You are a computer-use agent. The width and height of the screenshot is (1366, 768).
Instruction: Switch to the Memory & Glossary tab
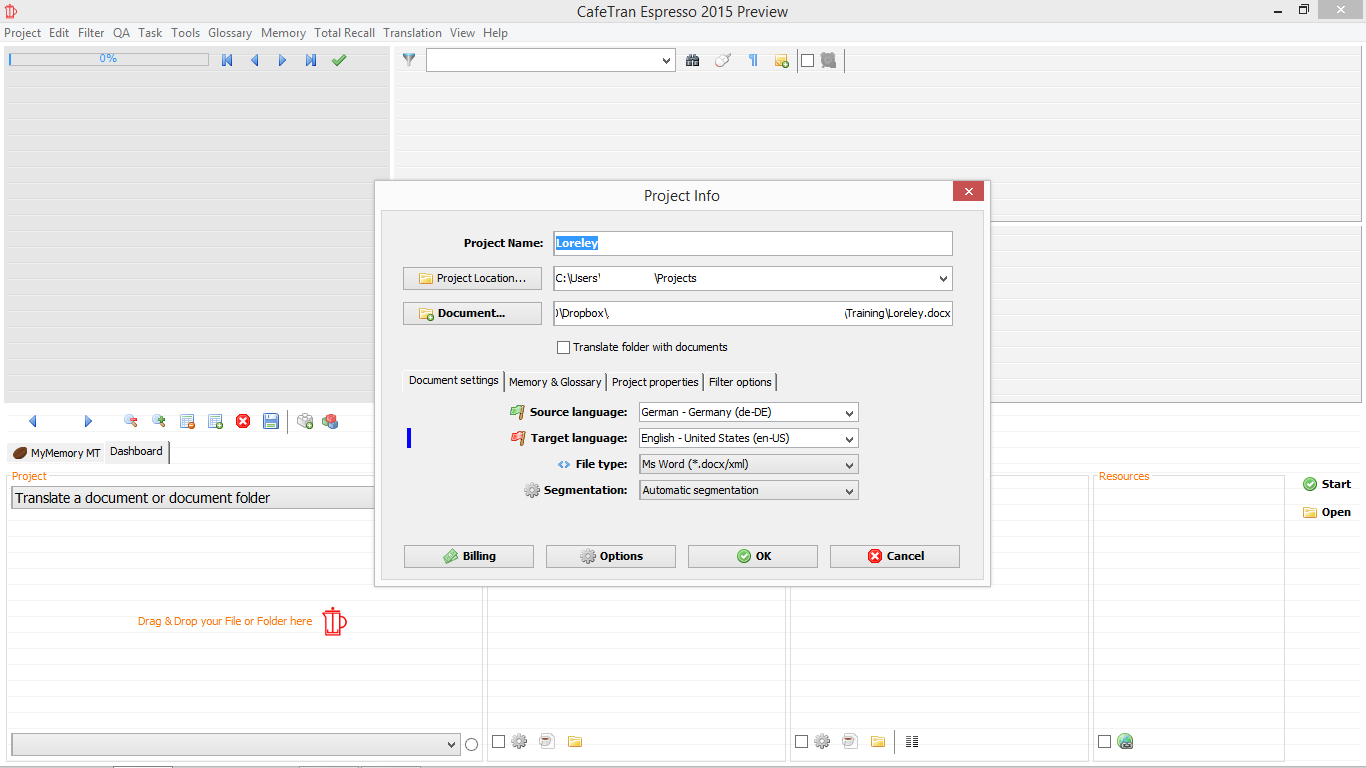555,382
